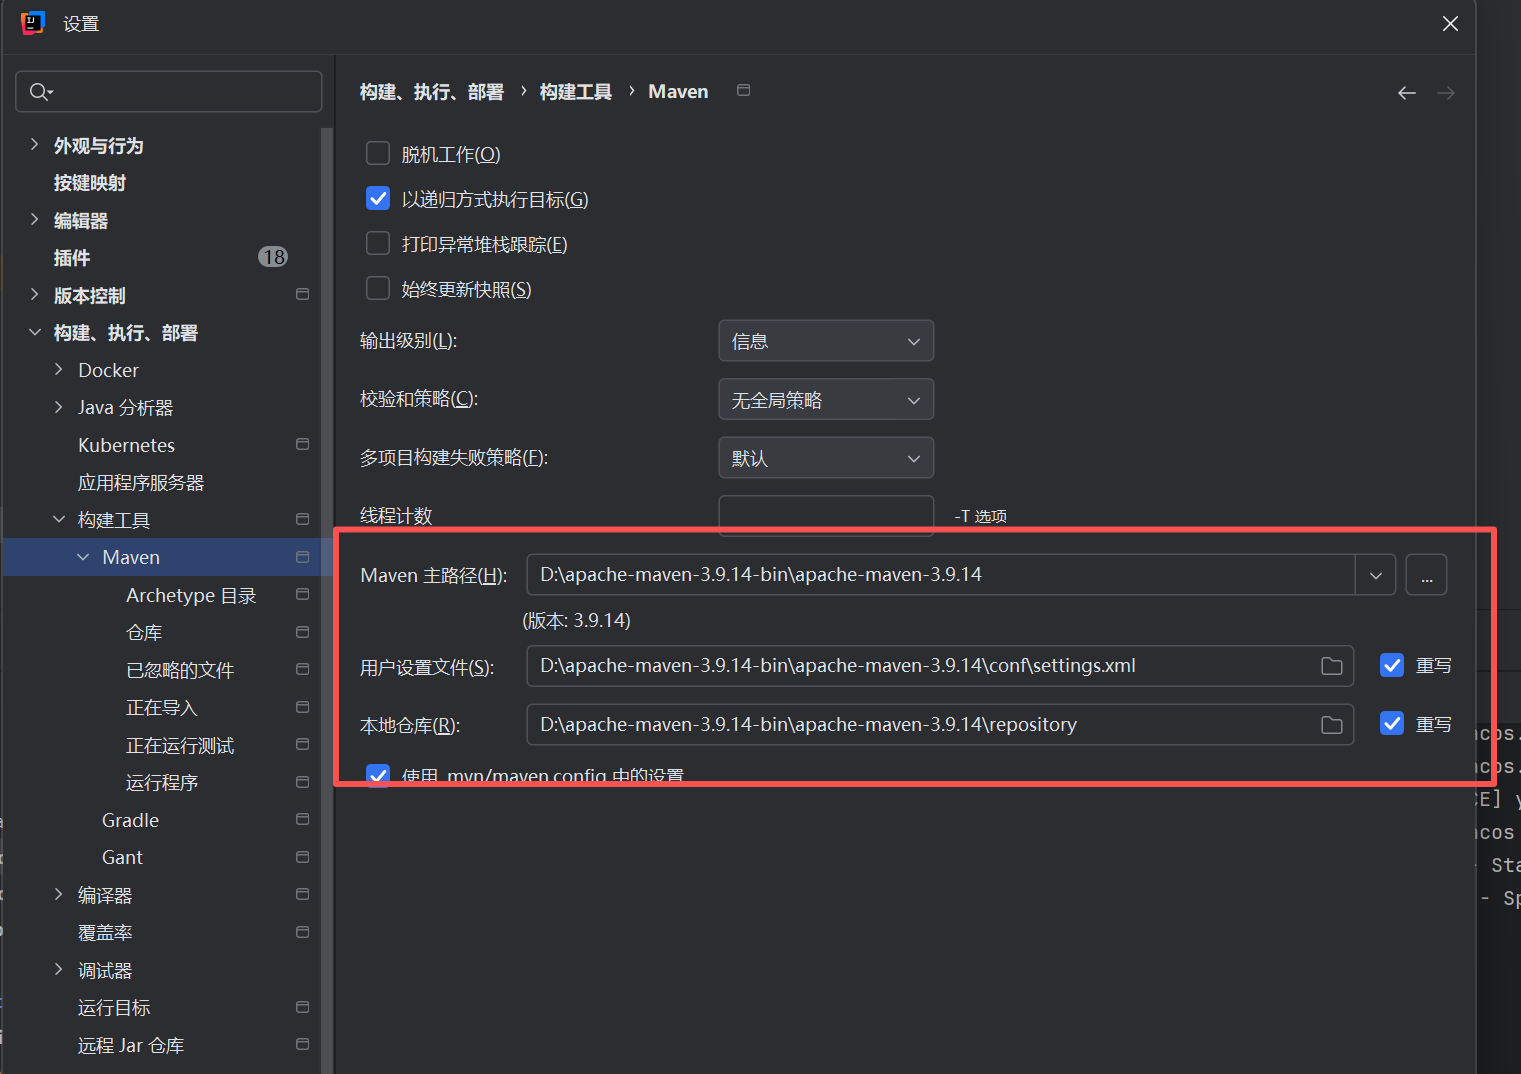Click project icon next to 编译器
Viewport: 1521px width, 1074px height.
pyautogui.click(x=302, y=894)
